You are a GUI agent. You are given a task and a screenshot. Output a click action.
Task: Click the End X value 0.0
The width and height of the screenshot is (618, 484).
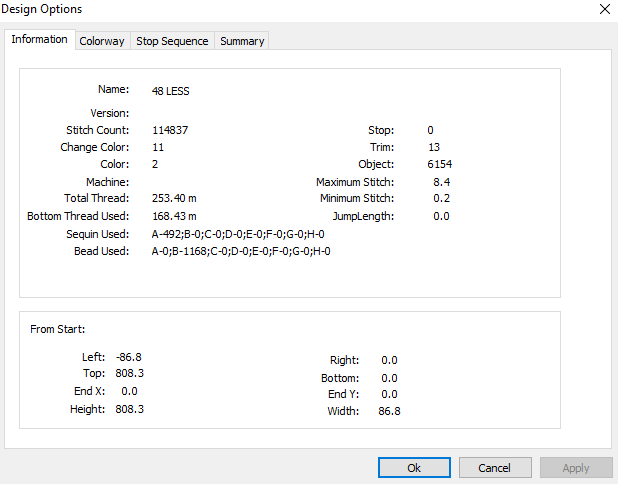[x=129, y=391]
